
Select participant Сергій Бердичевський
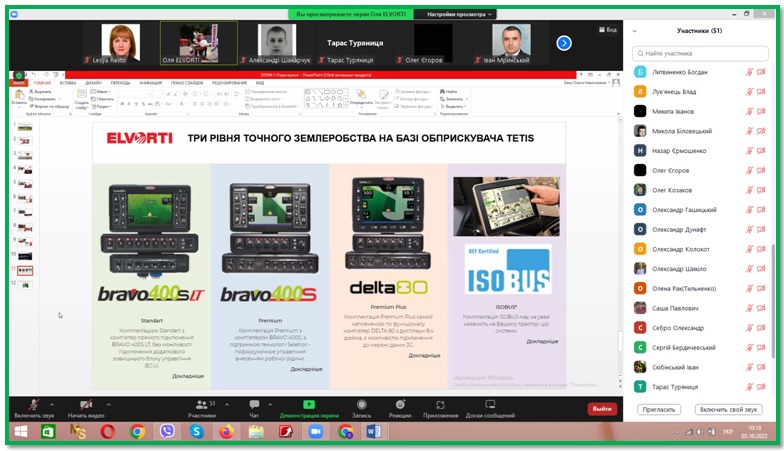[x=700, y=348]
